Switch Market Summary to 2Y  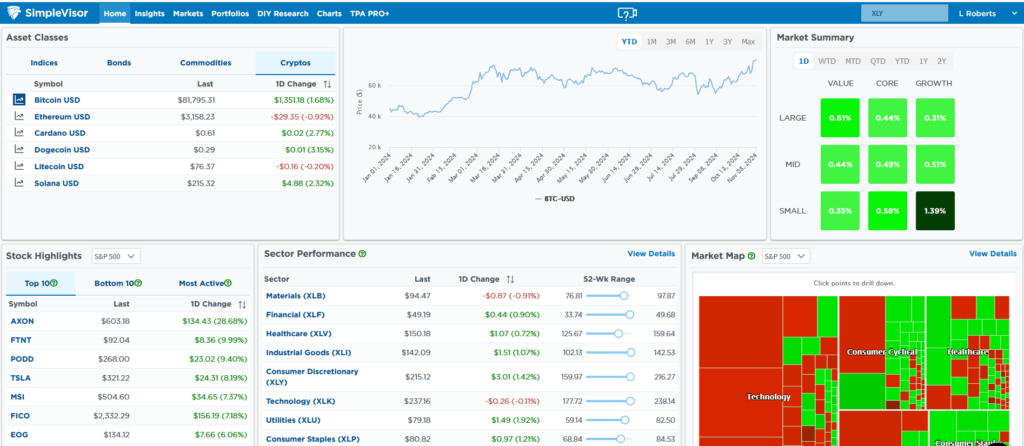(x=941, y=61)
